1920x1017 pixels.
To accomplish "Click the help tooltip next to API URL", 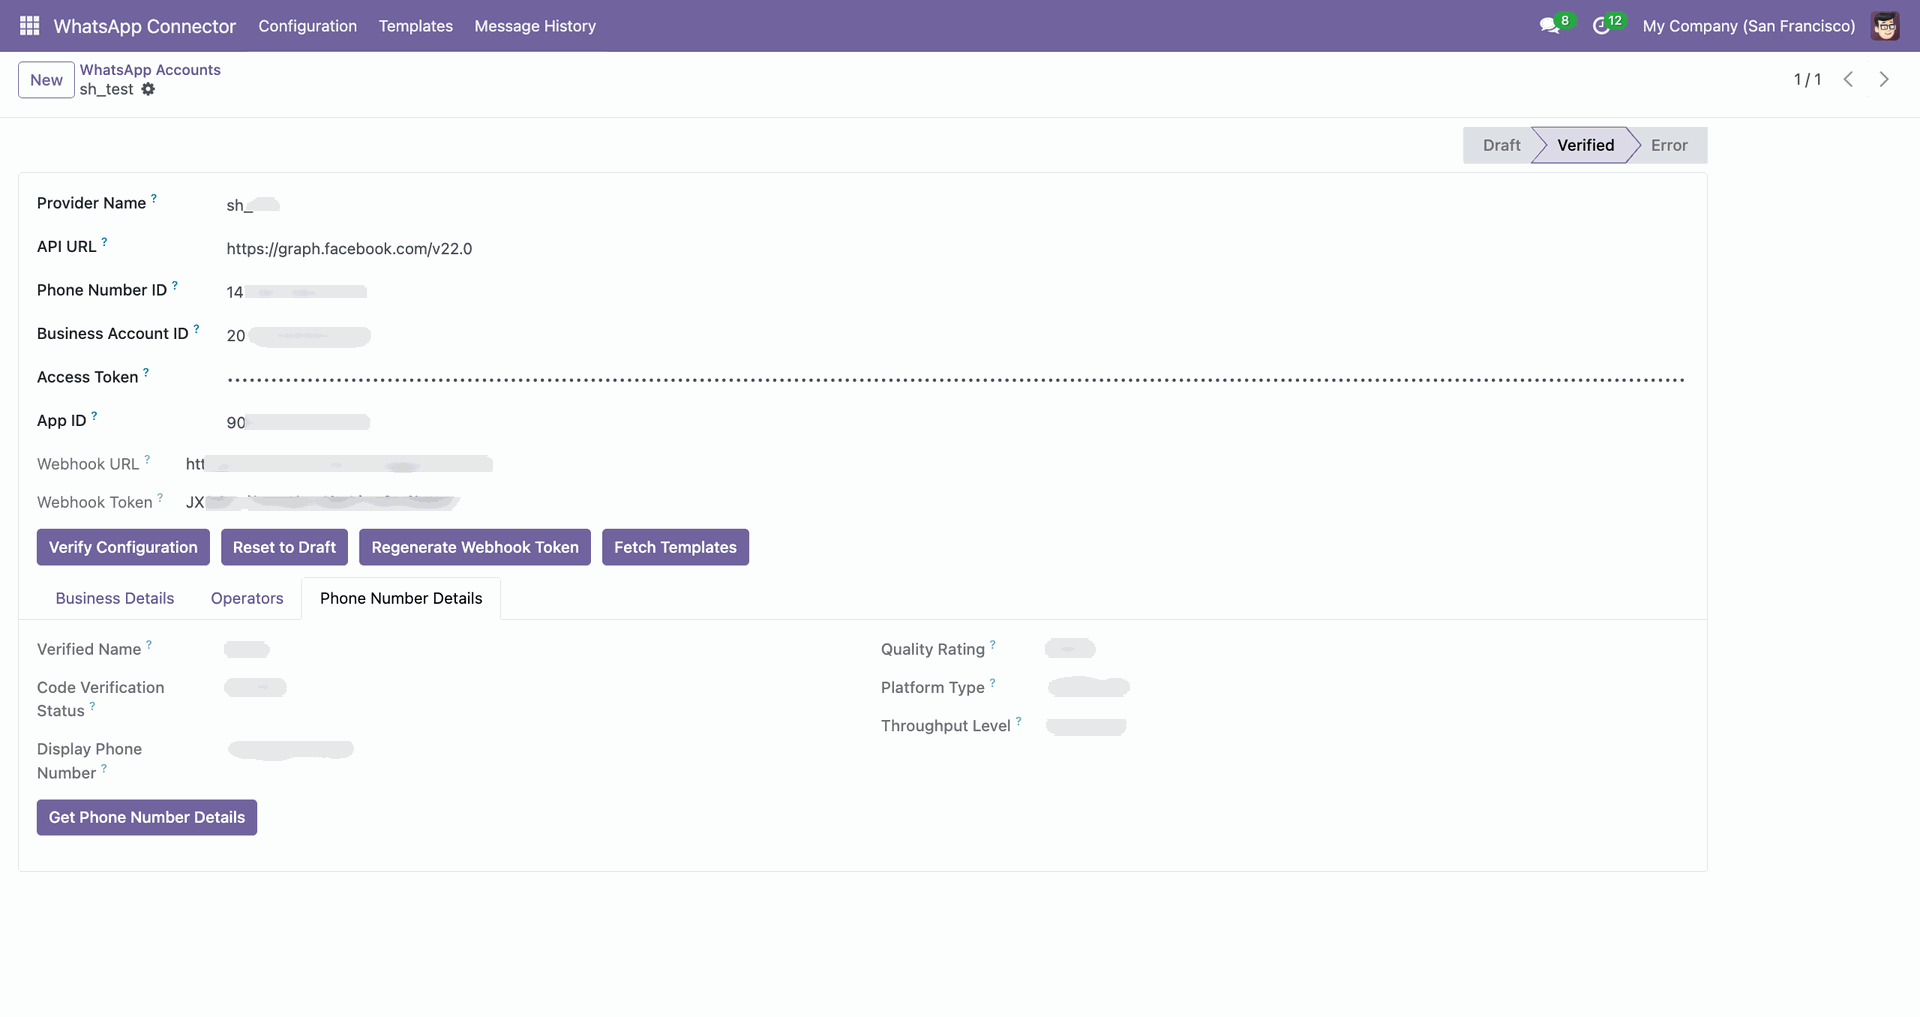I will [104, 242].
